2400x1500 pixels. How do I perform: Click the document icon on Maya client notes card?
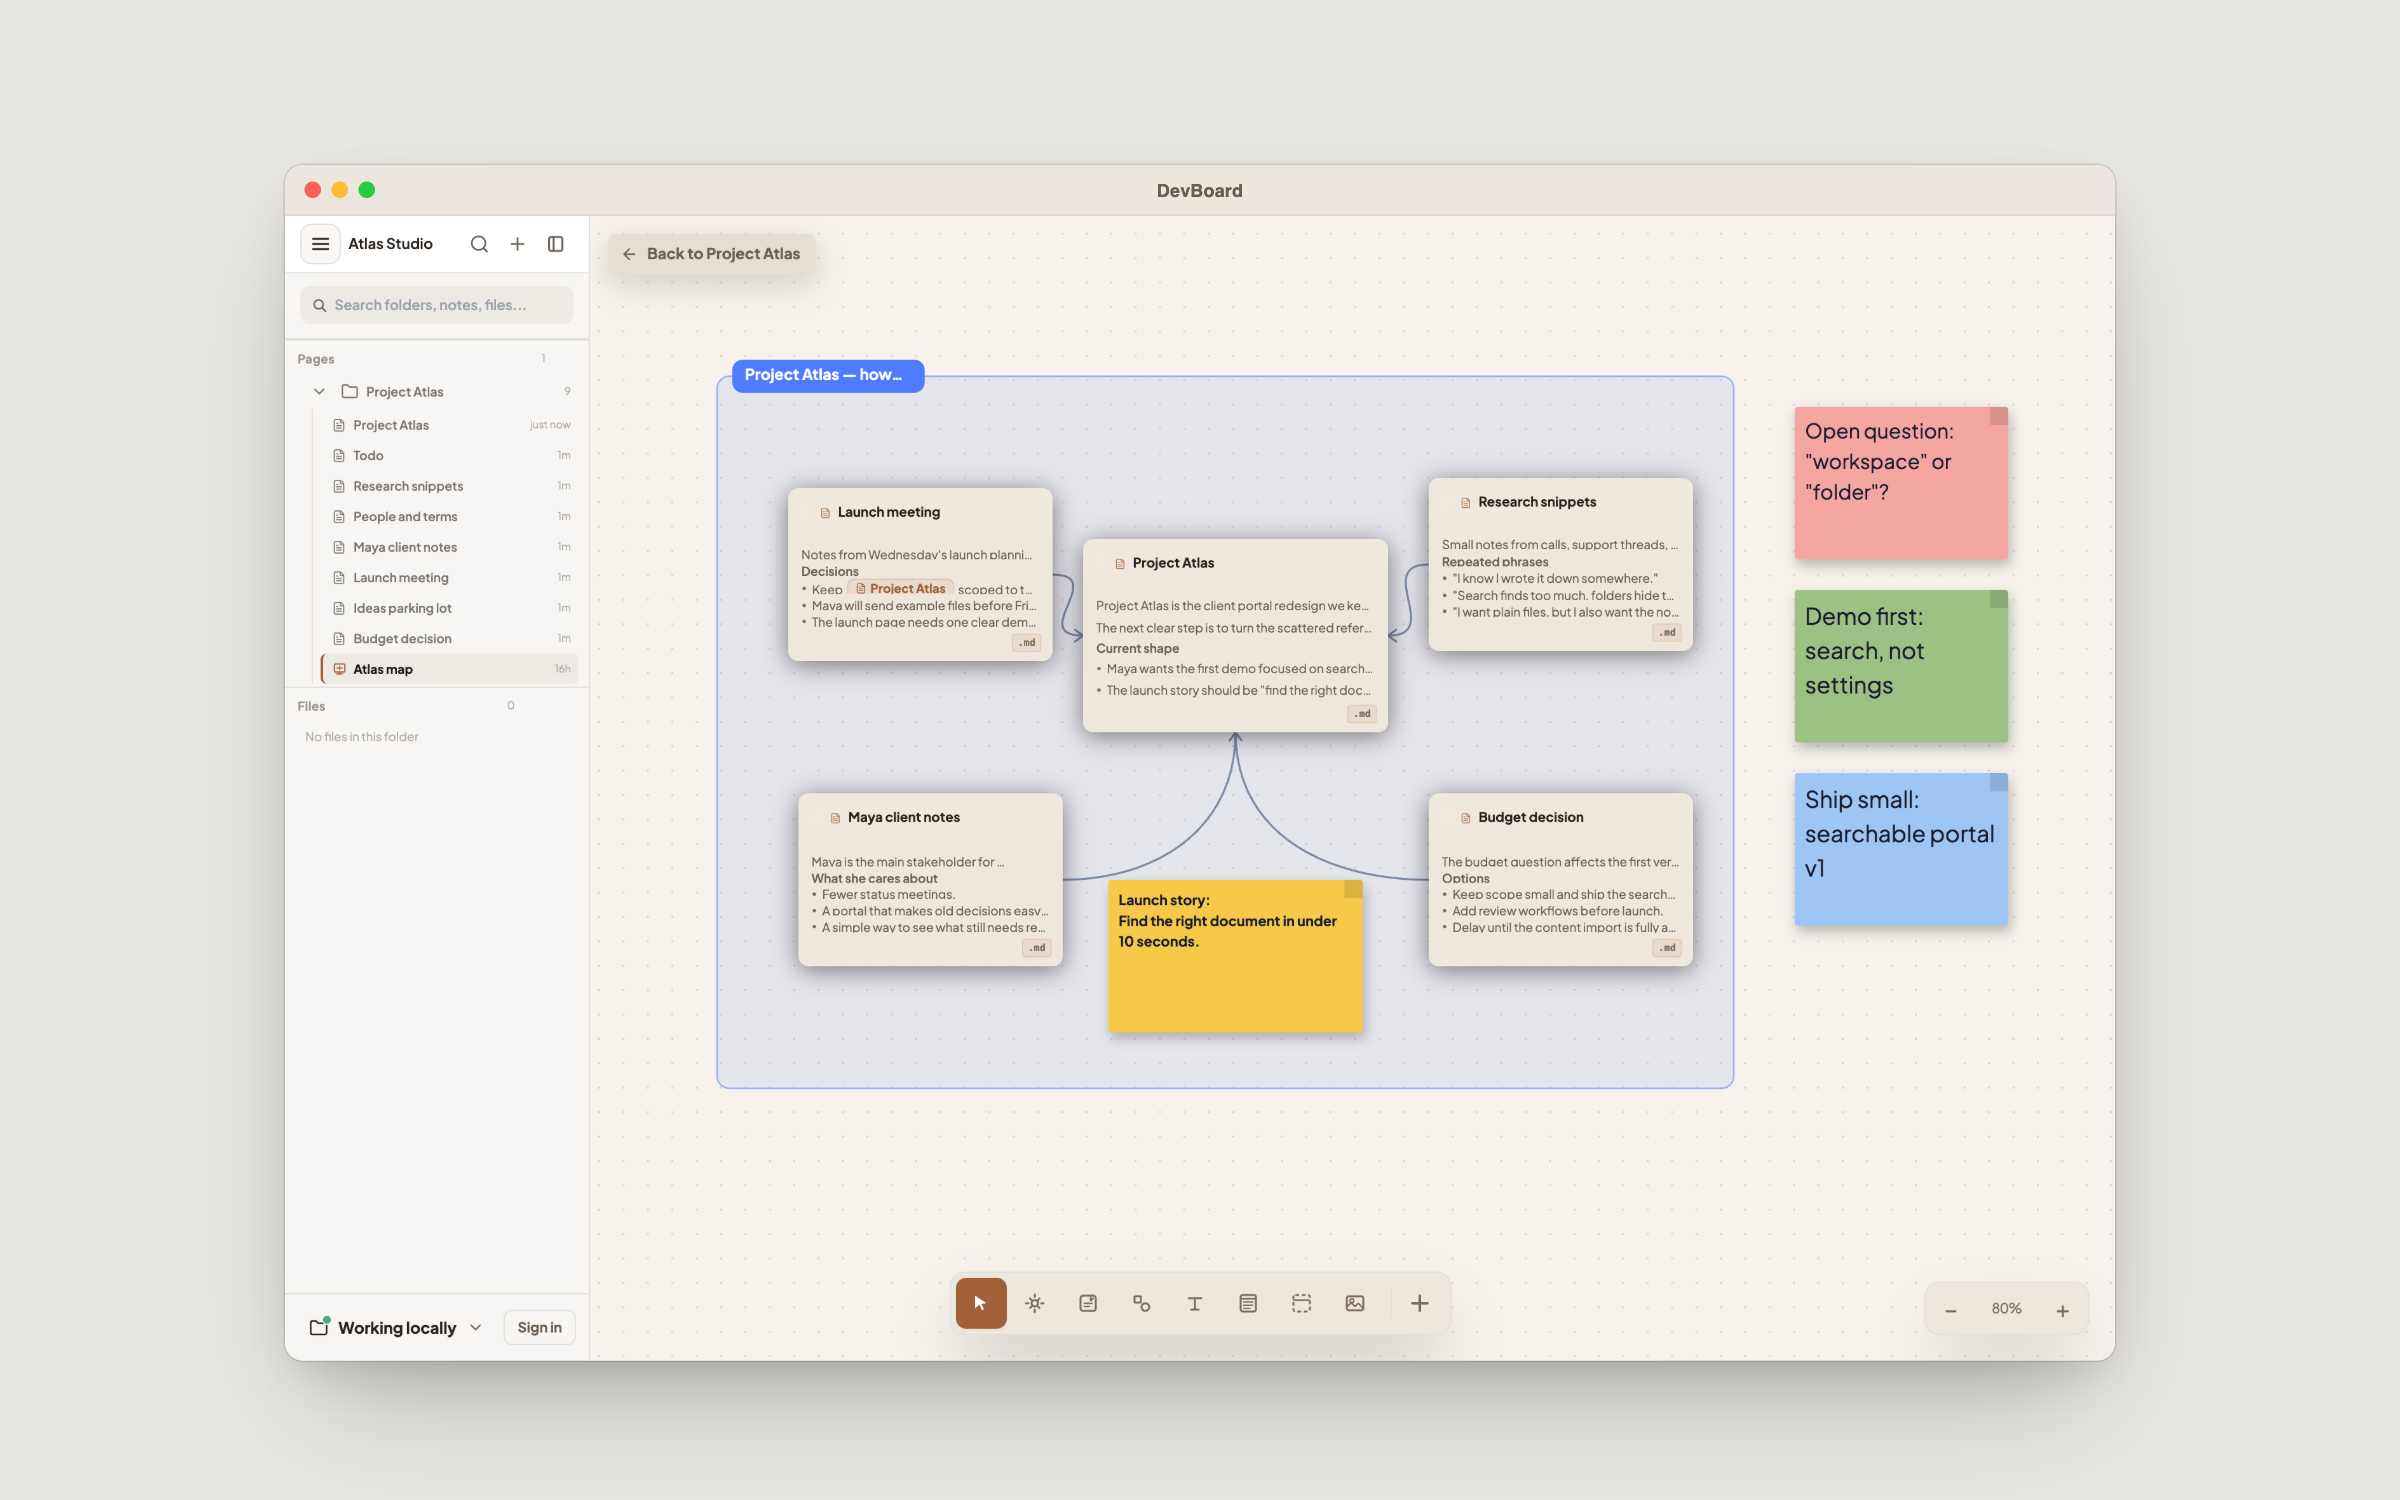tap(835, 818)
